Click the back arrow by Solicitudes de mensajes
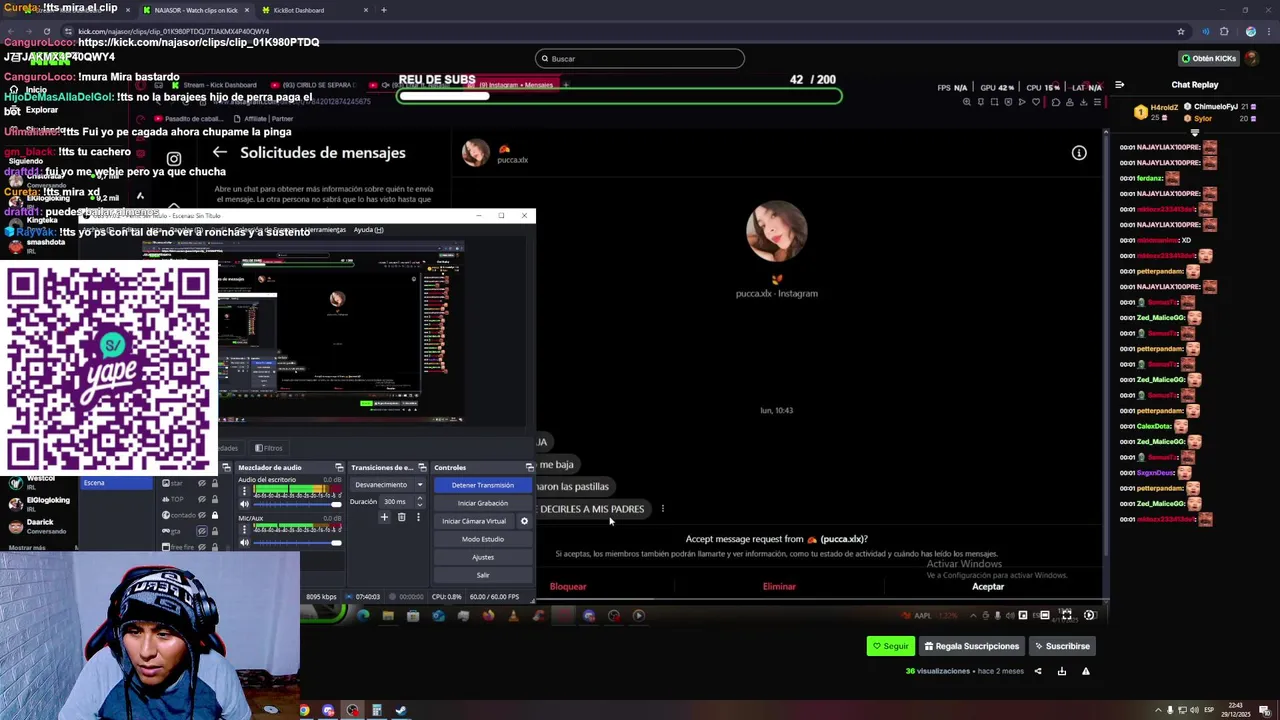Screen dimensions: 1280x720 pos(220,152)
